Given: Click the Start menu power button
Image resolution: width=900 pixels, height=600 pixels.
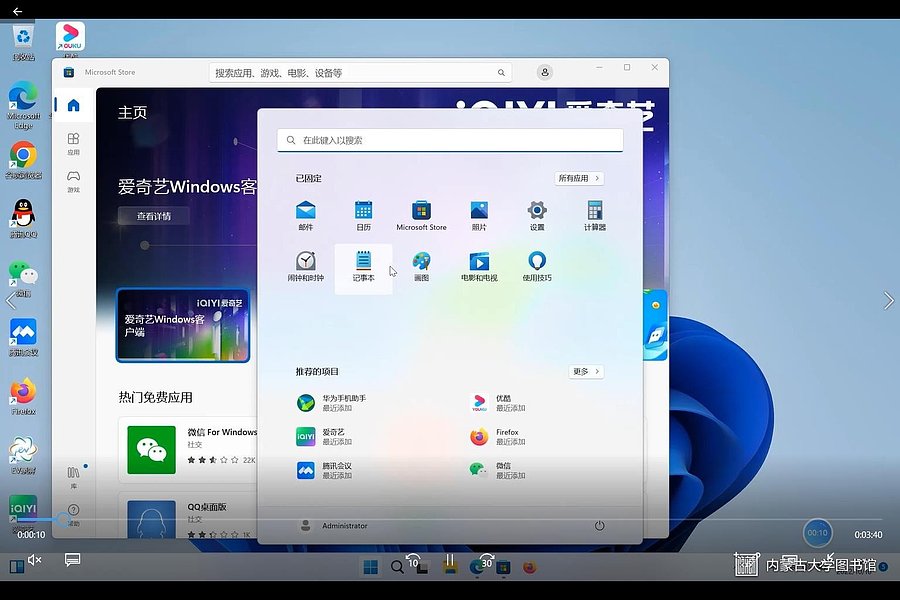Looking at the screenshot, I should 599,525.
